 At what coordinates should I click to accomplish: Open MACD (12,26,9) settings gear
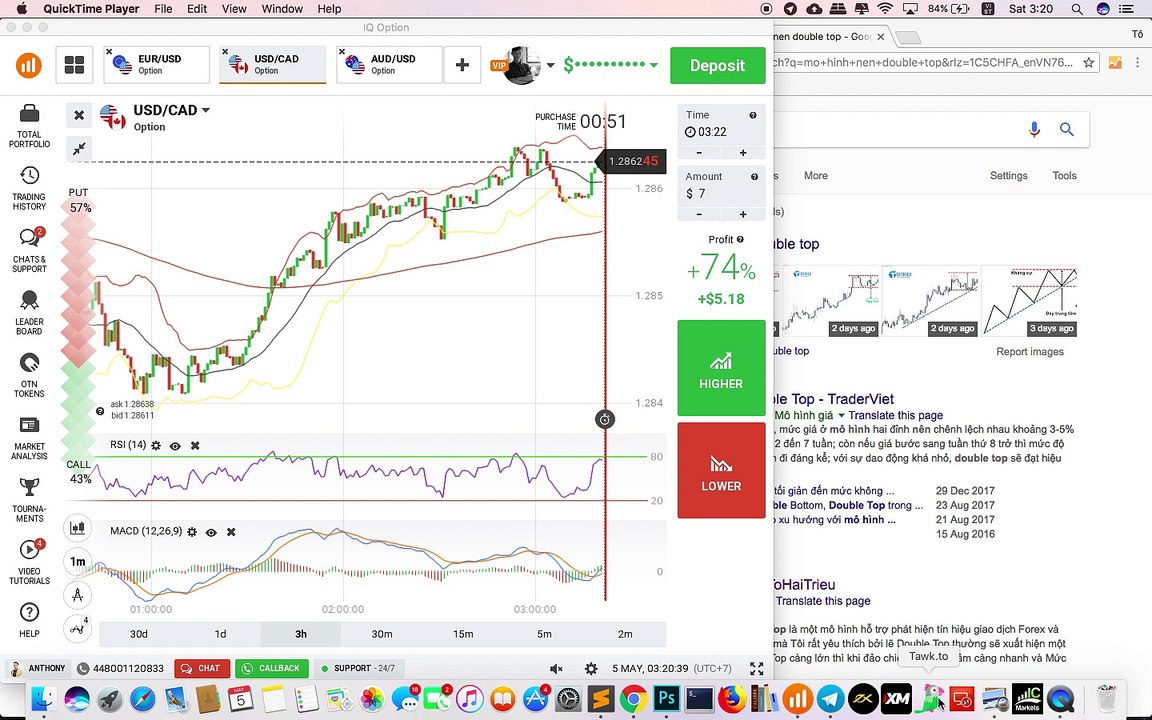(x=192, y=532)
